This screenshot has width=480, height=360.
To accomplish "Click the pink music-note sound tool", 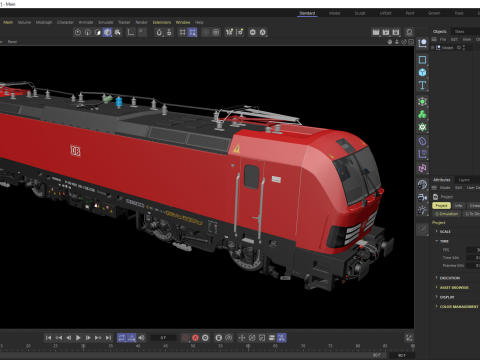I will click(x=422, y=168).
